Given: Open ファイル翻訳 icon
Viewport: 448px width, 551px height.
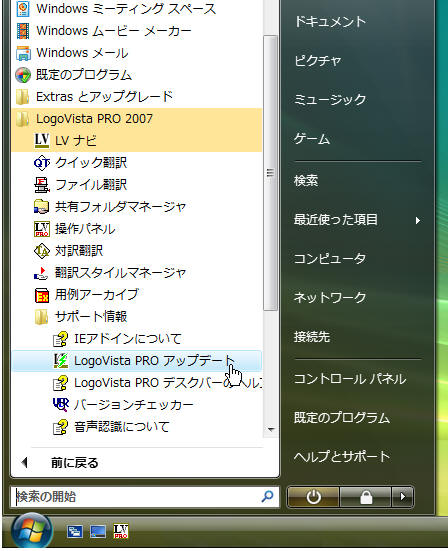Looking at the screenshot, I should click(x=42, y=185).
